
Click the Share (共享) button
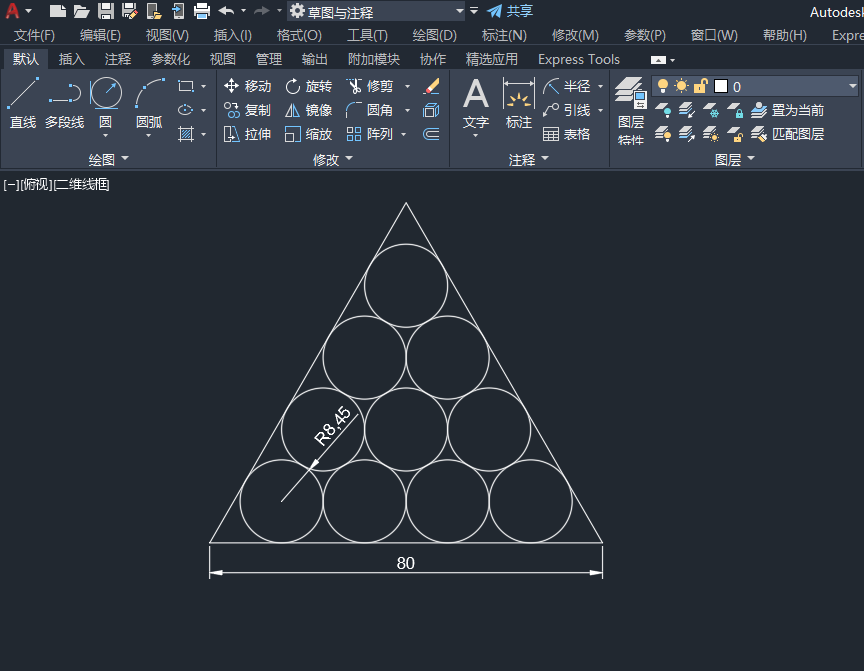tap(510, 10)
